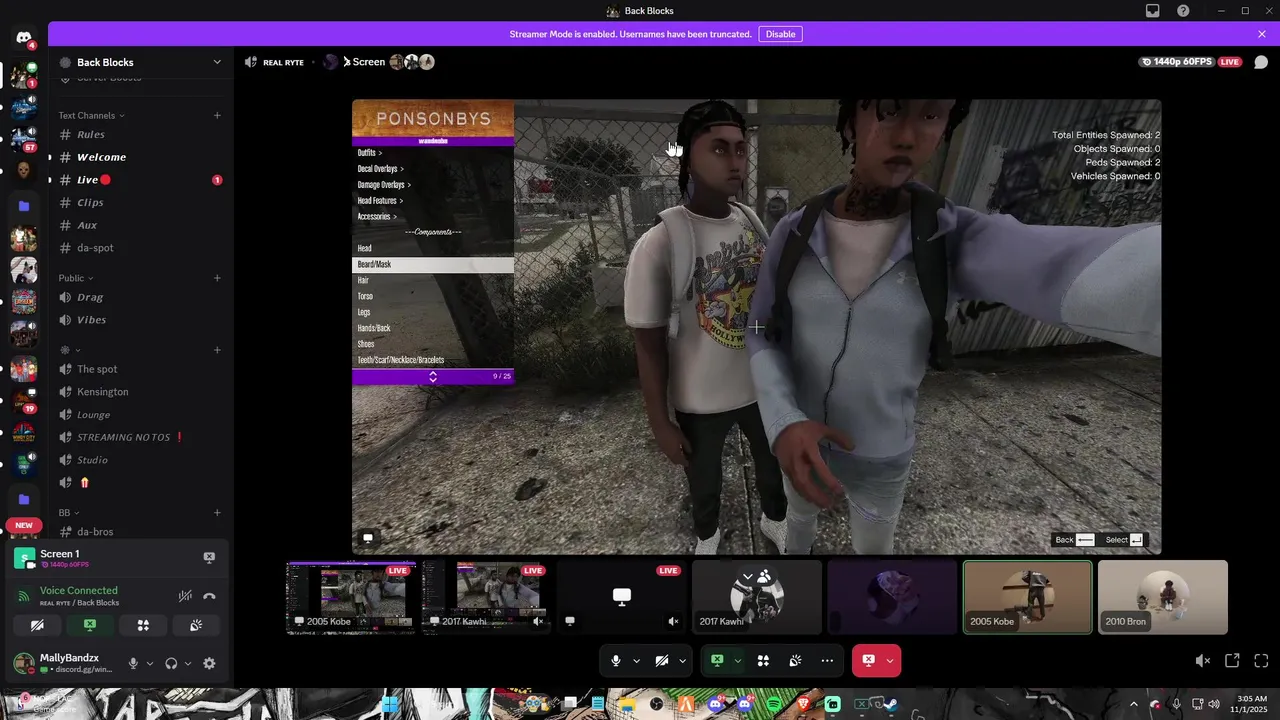Open input device arrow beside username mic
The height and width of the screenshot is (720, 1280).
(x=150, y=663)
